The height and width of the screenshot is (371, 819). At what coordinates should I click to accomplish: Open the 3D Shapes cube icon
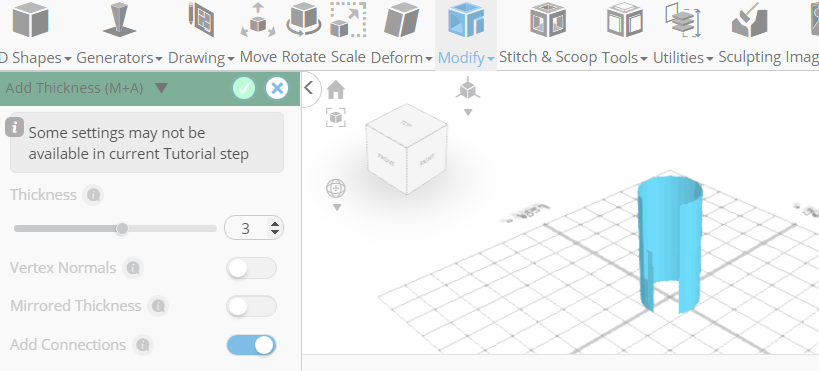point(30,20)
